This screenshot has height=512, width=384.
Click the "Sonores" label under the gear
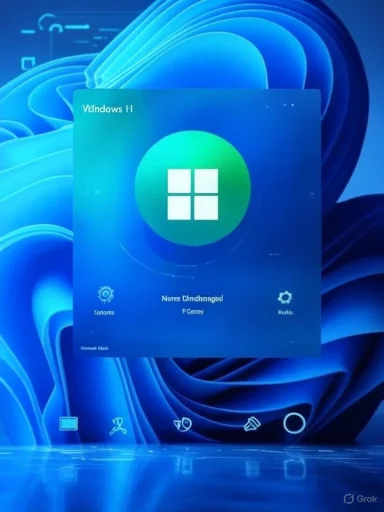[104, 313]
